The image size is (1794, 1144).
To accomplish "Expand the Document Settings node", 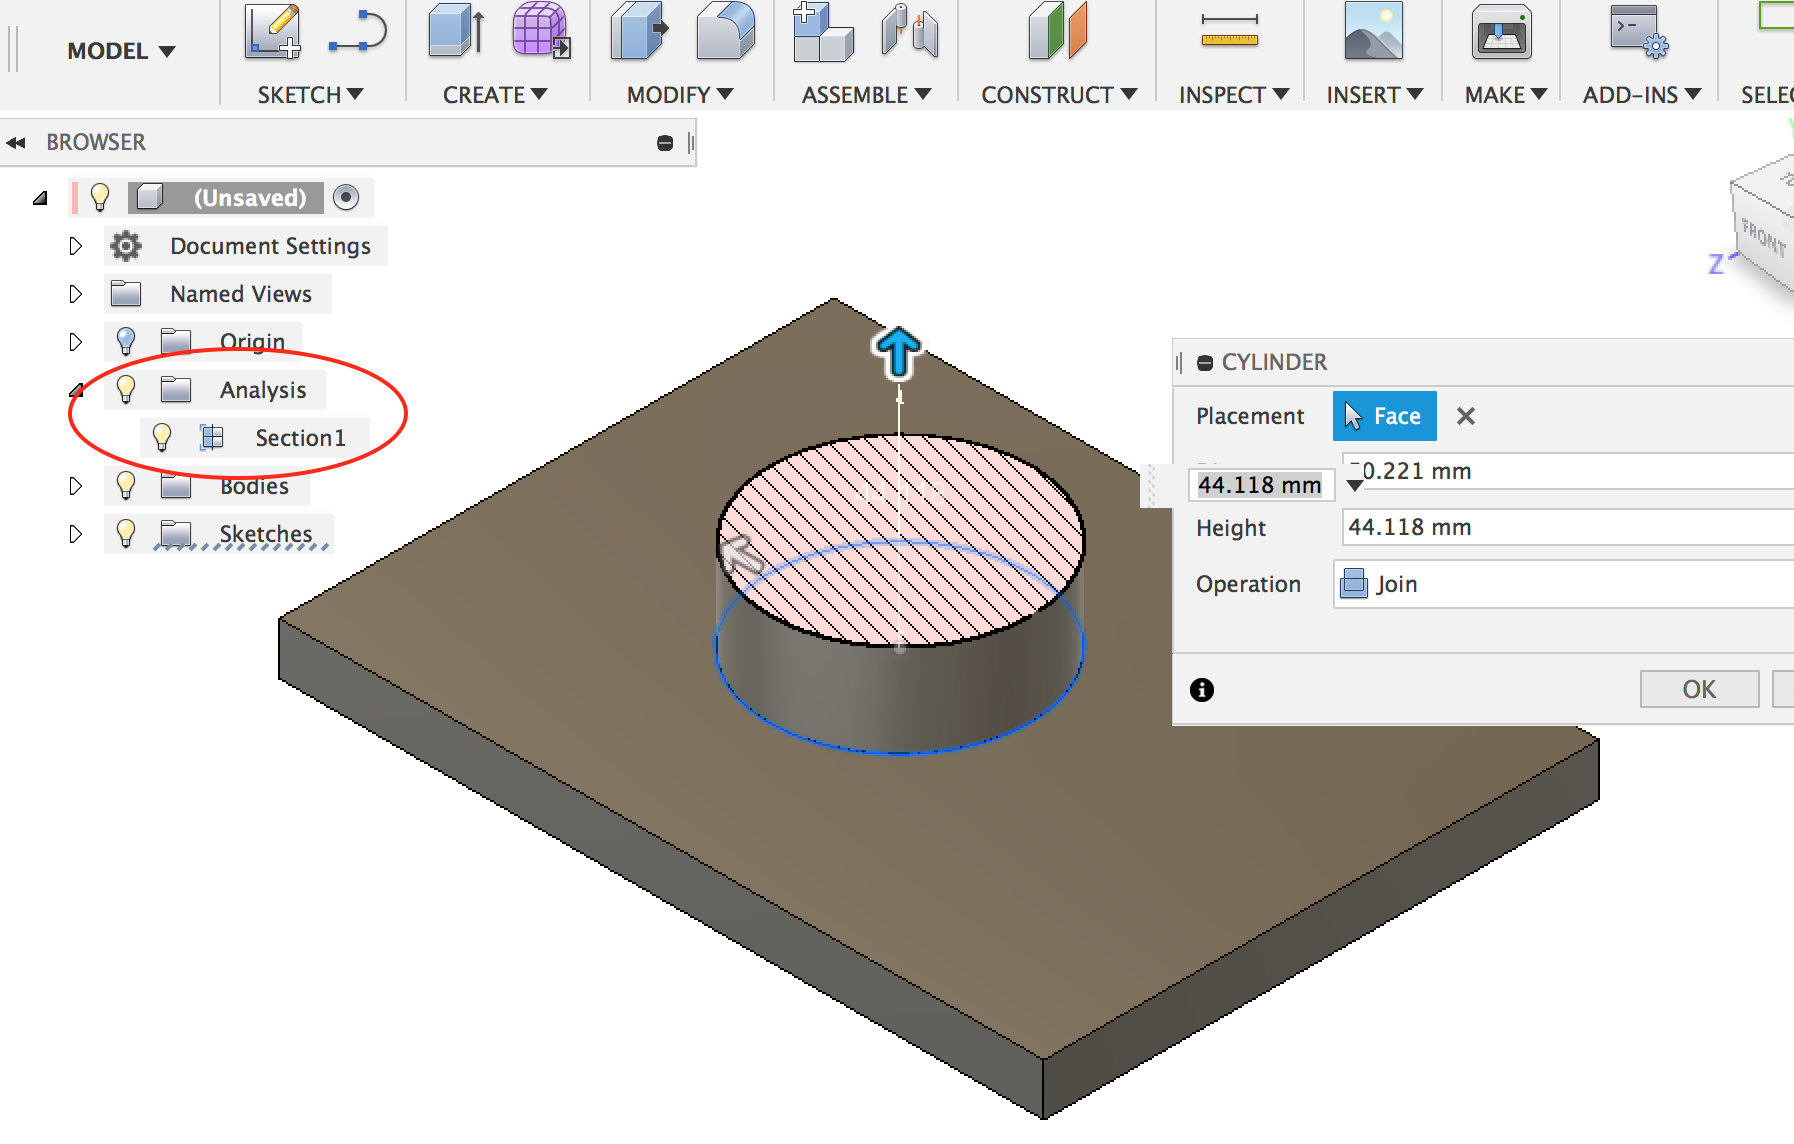I will 76,246.
